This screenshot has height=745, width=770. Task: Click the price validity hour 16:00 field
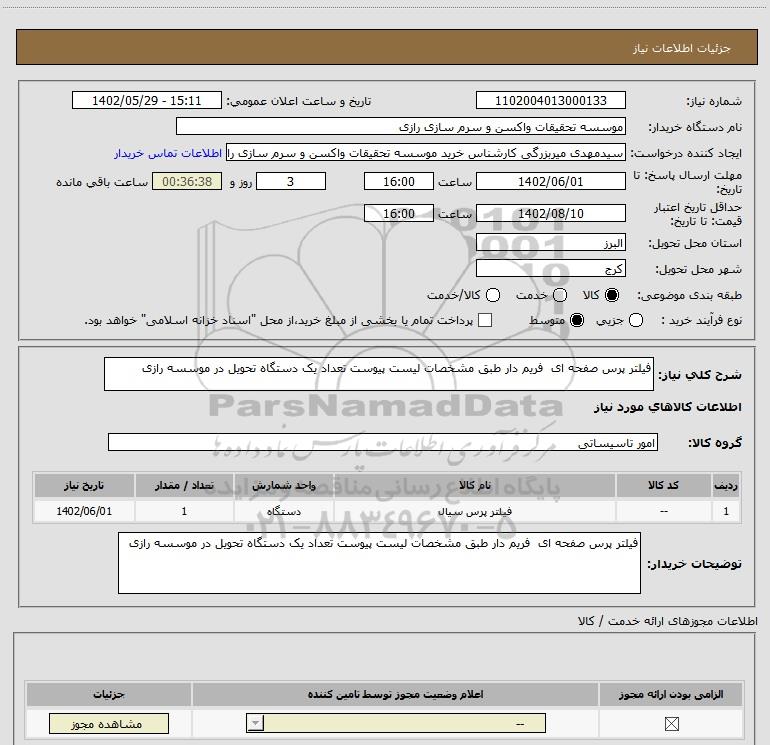point(399,214)
